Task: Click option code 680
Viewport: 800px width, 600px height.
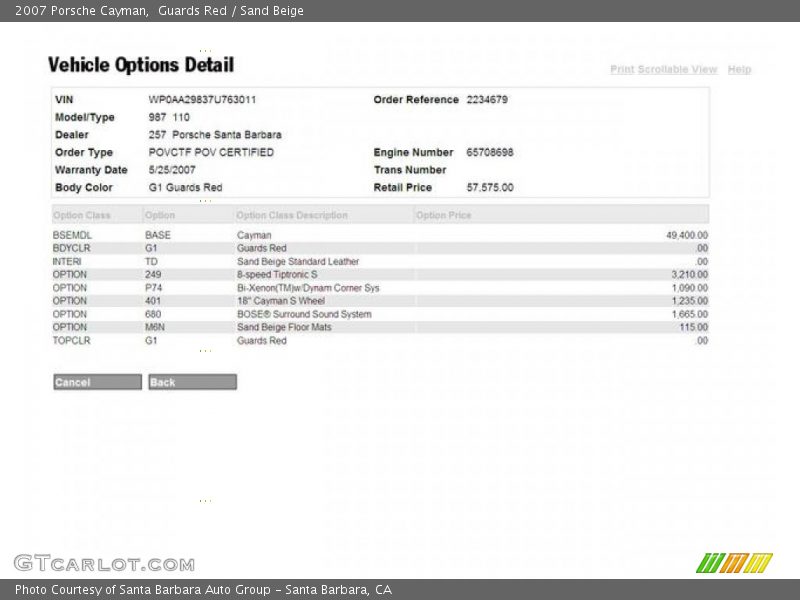Action: point(153,314)
